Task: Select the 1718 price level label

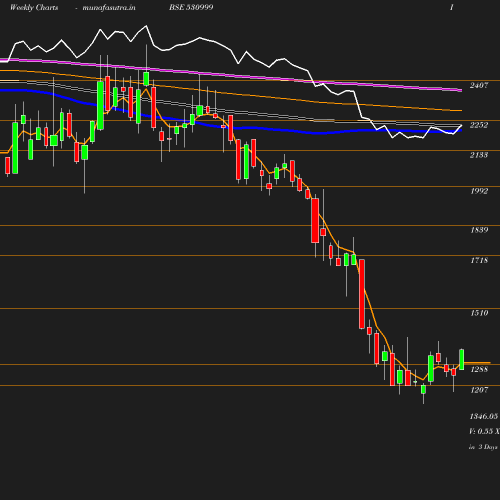Action: pyautogui.click(x=479, y=260)
